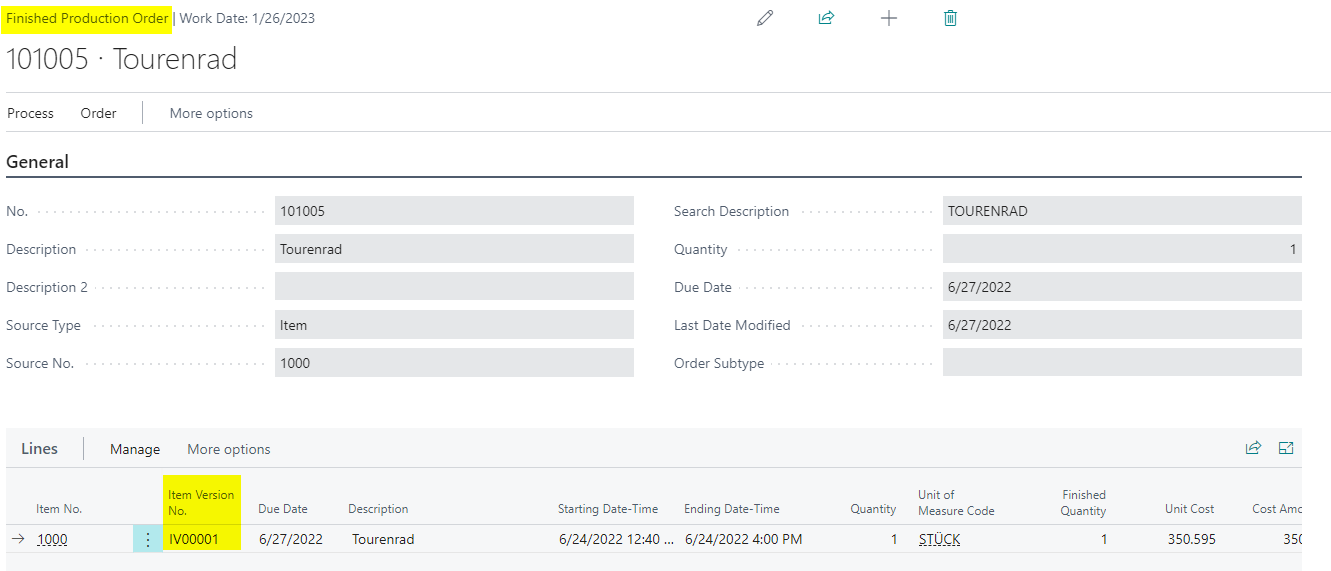
Task: Click Search Description field TOURENRAD
Action: pos(1122,211)
